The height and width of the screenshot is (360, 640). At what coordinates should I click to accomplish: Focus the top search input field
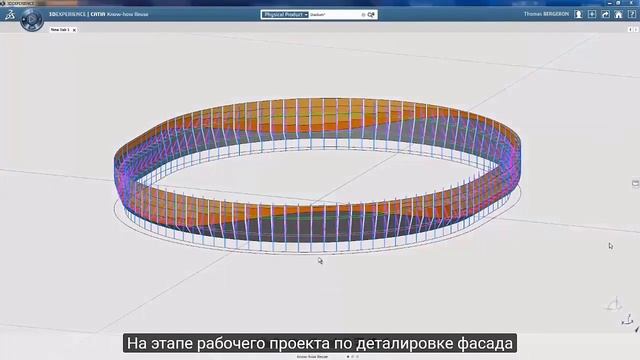(x=335, y=15)
